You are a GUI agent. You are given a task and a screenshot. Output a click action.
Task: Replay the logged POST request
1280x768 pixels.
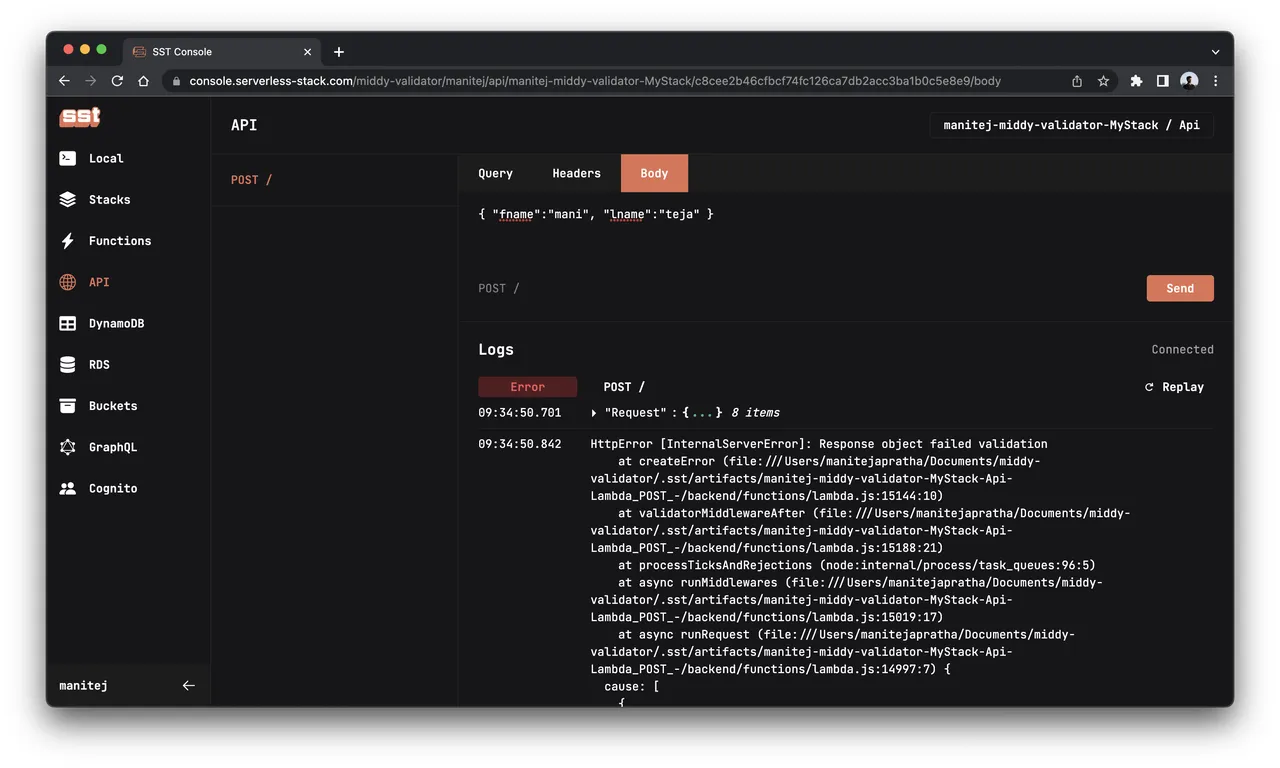(x=1174, y=387)
